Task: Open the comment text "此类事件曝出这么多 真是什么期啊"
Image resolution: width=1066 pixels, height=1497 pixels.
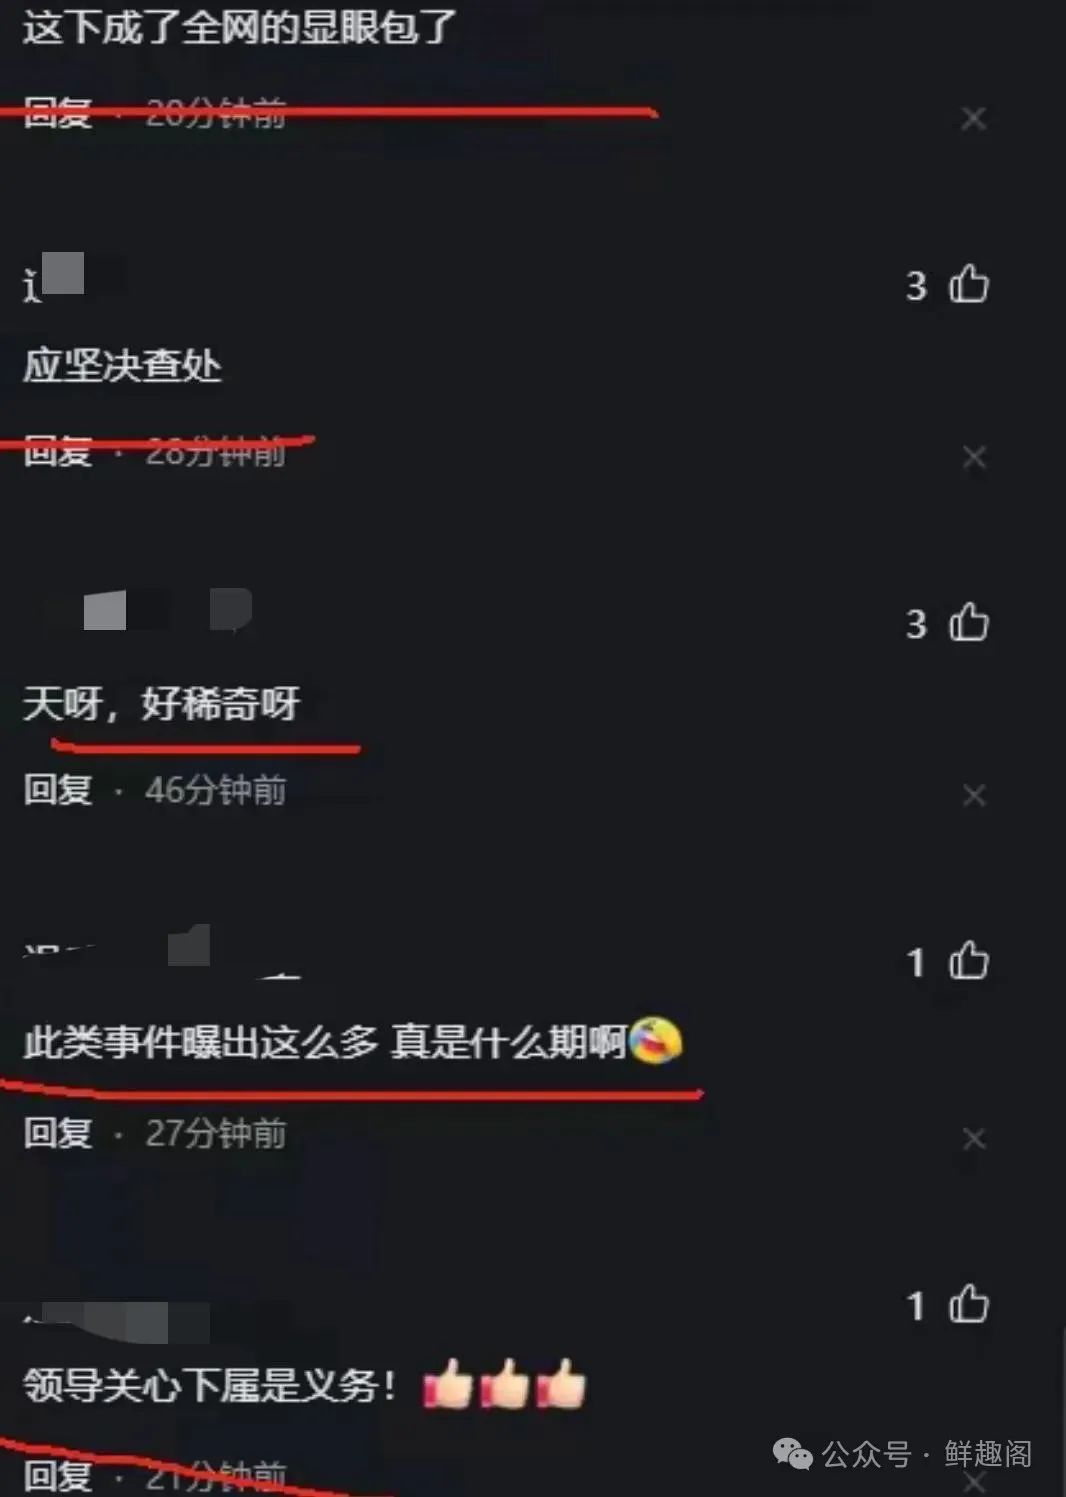Action: [324, 1042]
